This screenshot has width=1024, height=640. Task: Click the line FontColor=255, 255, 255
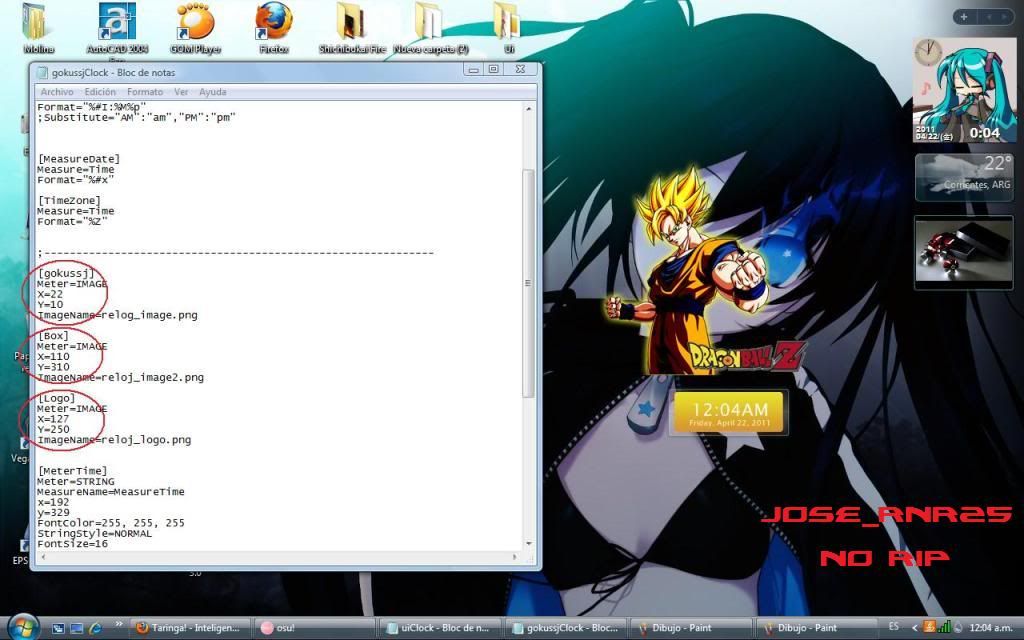pyautogui.click(x=111, y=523)
